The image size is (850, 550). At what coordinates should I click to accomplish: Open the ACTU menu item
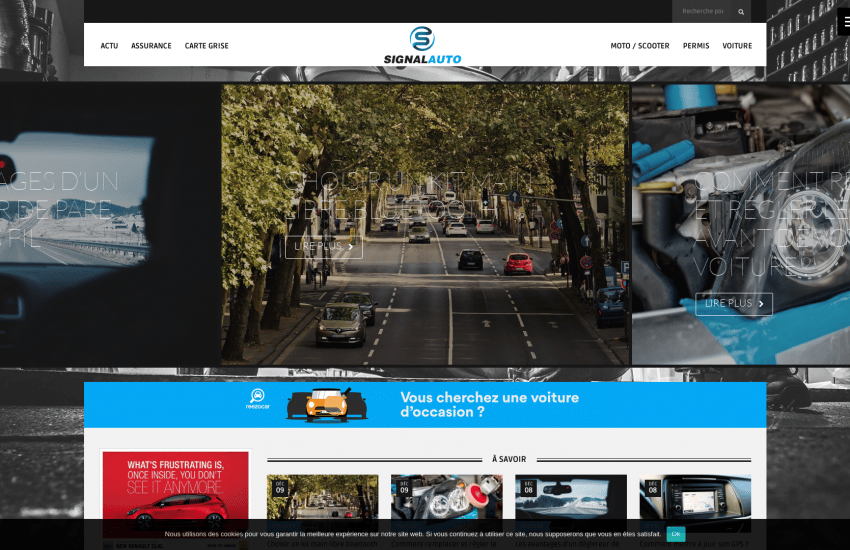(109, 46)
